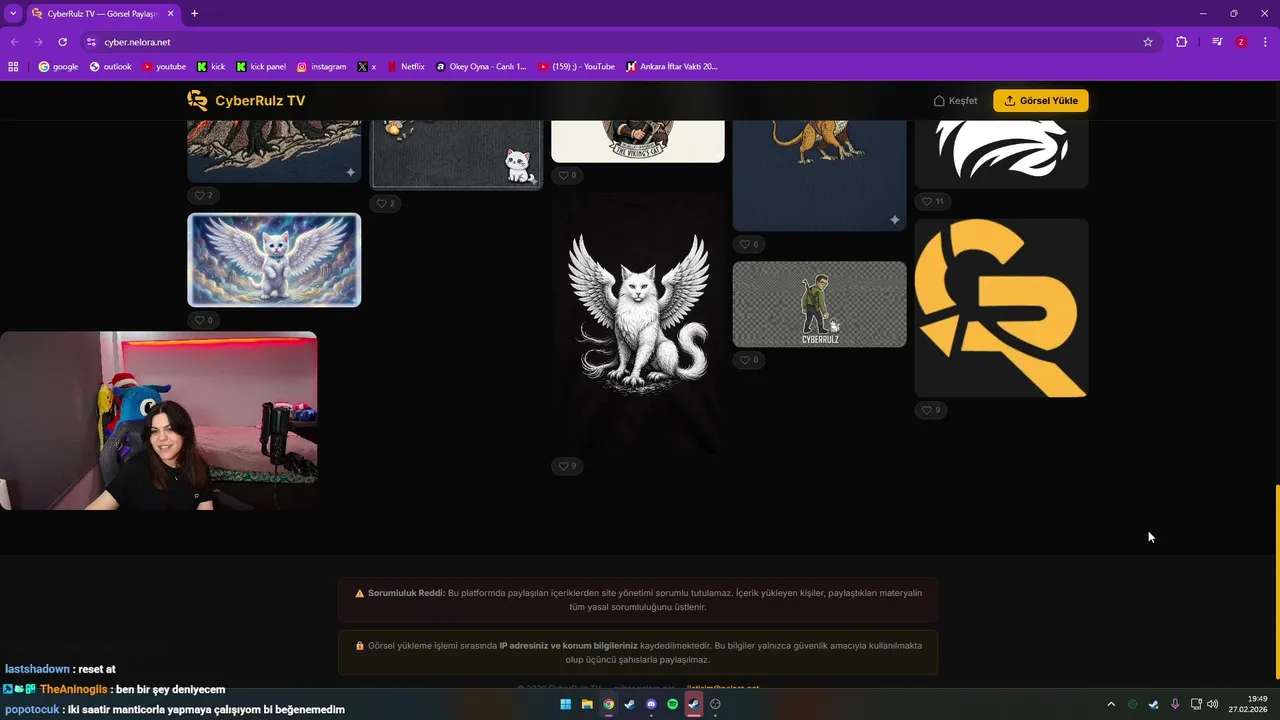Click the address bar showing cyber.nelora.net
This screenshot has width=1280, height=720.
620,42
